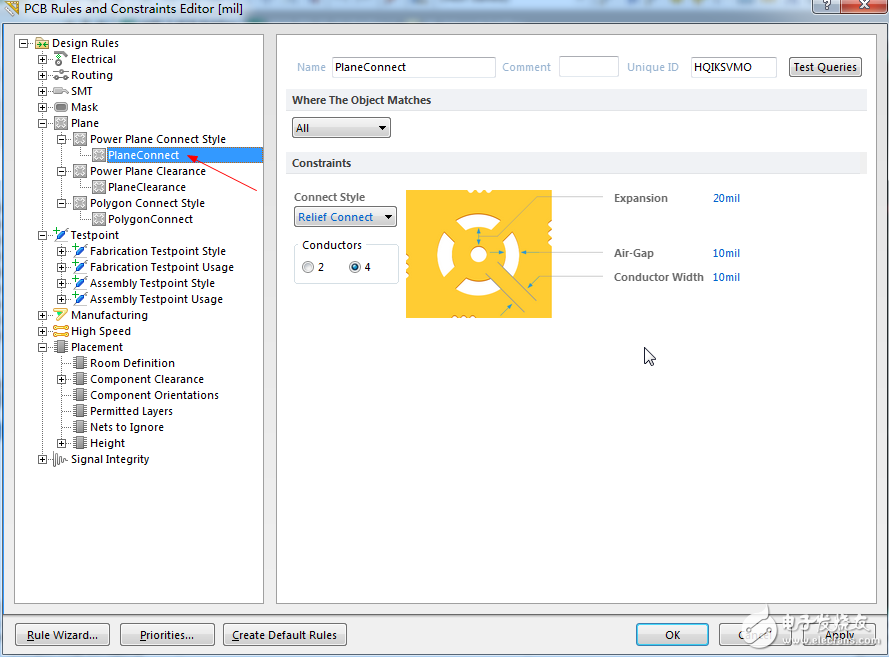889x657 pixels.
Task: Select the High Speed category label
Action: click(101, 331)
